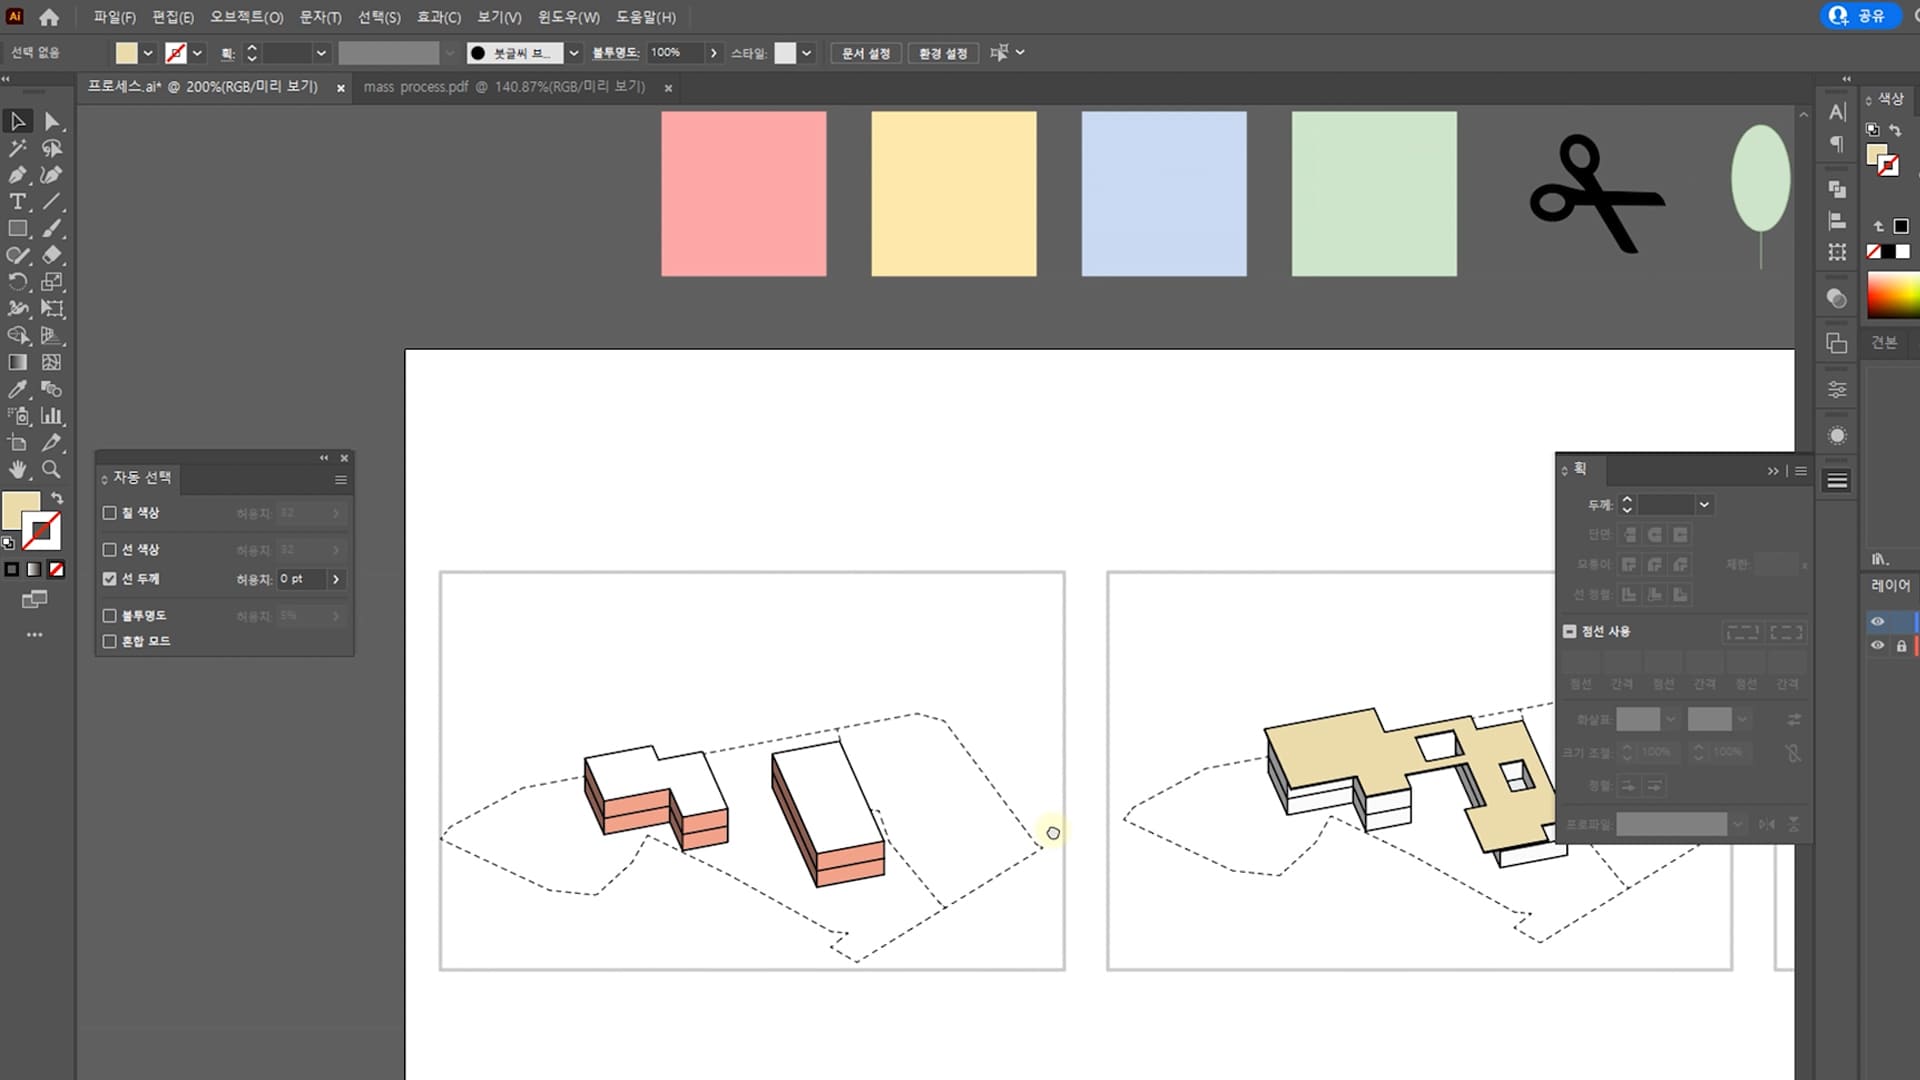Enable the 칠 색상 checkbox
The image size is (1920, 1080).
pyautogui.click(x=110, y=513)
